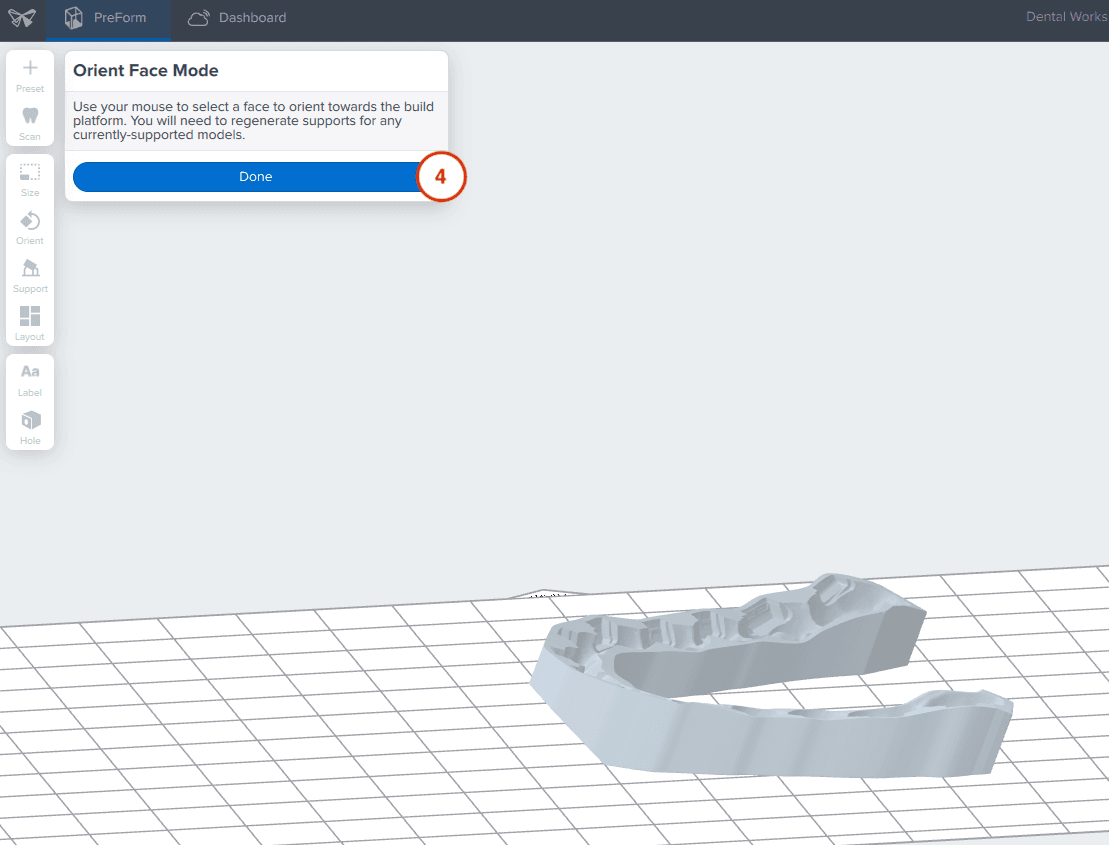This screenshot has height=845, width=1109.
Task: Click the Preset plus icon
Action: point(30,70)
